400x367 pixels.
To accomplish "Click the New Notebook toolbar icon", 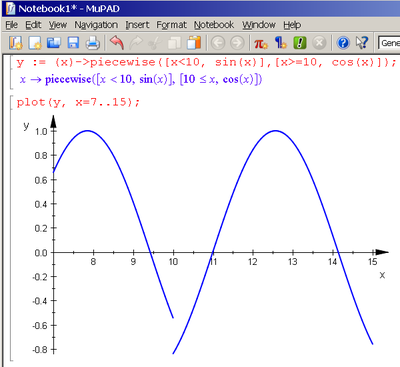I will click(15, 43).
